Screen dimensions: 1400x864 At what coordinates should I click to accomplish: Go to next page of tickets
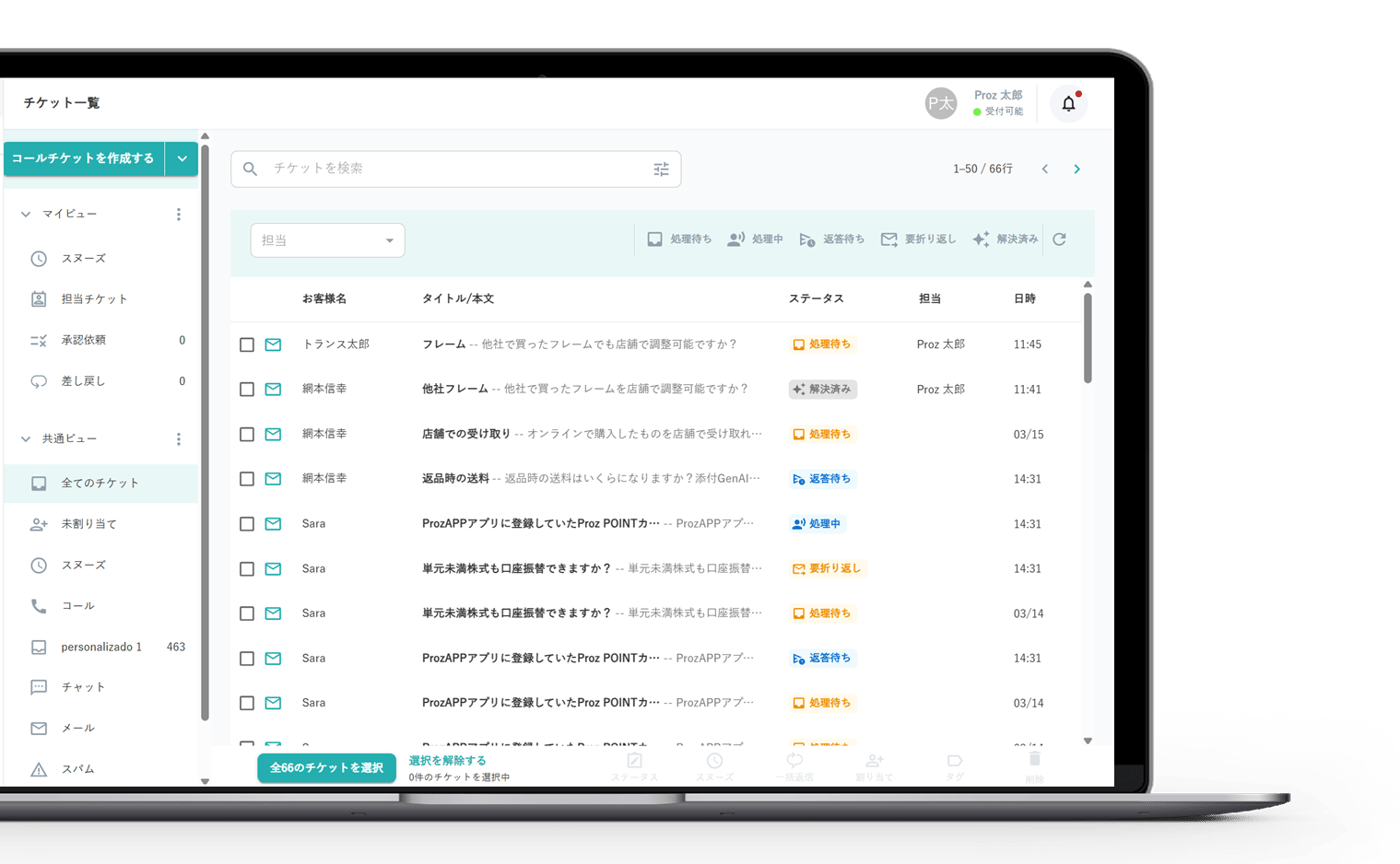click(x=1077, y=169)
